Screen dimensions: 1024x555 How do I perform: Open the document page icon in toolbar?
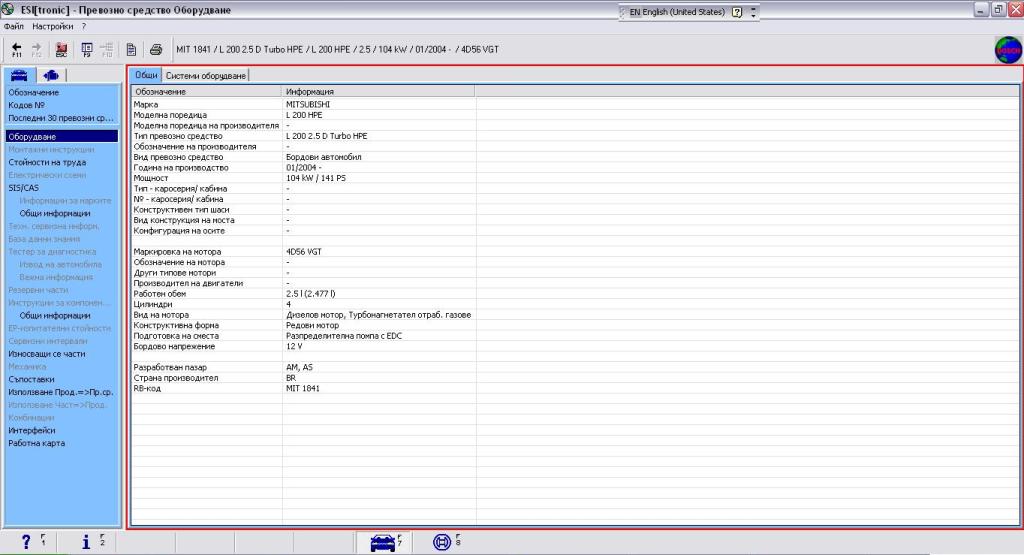coord(131,50)
